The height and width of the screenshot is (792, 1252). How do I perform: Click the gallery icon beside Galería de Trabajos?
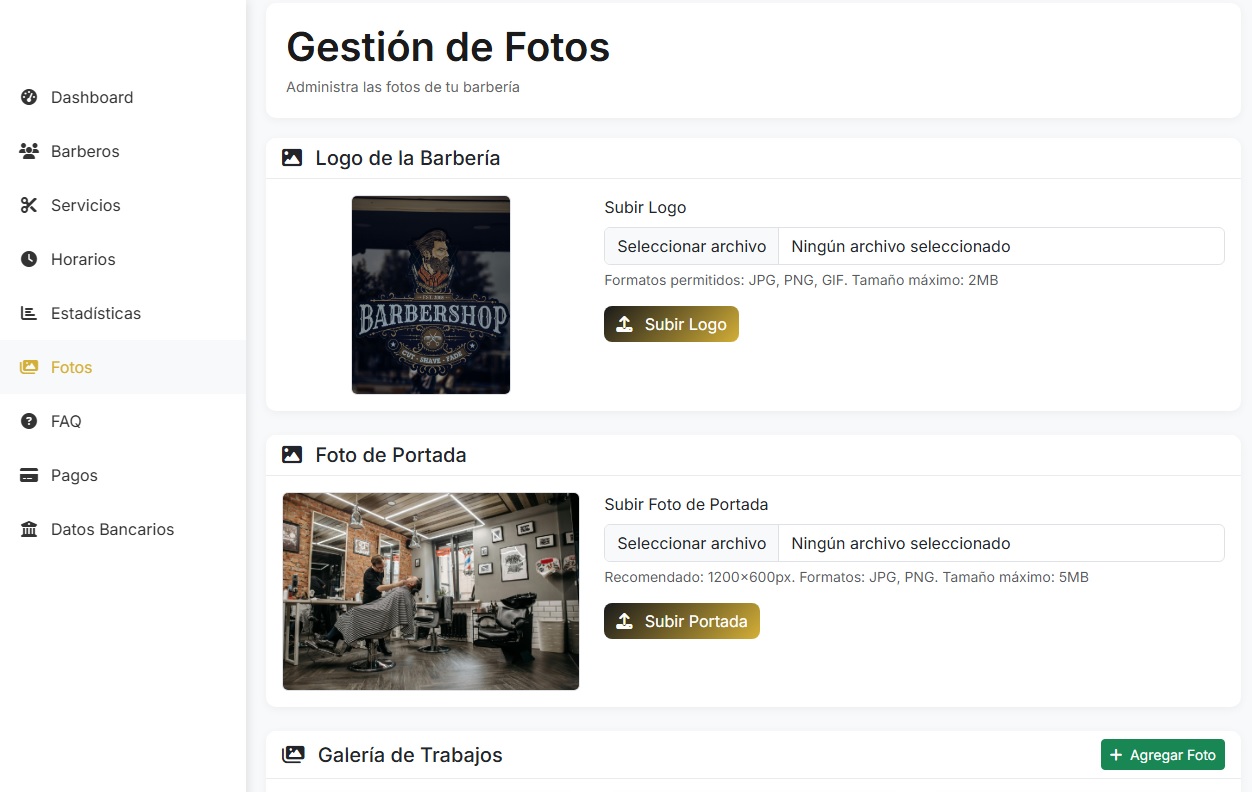pyautogui.click(x=292, y=754)
